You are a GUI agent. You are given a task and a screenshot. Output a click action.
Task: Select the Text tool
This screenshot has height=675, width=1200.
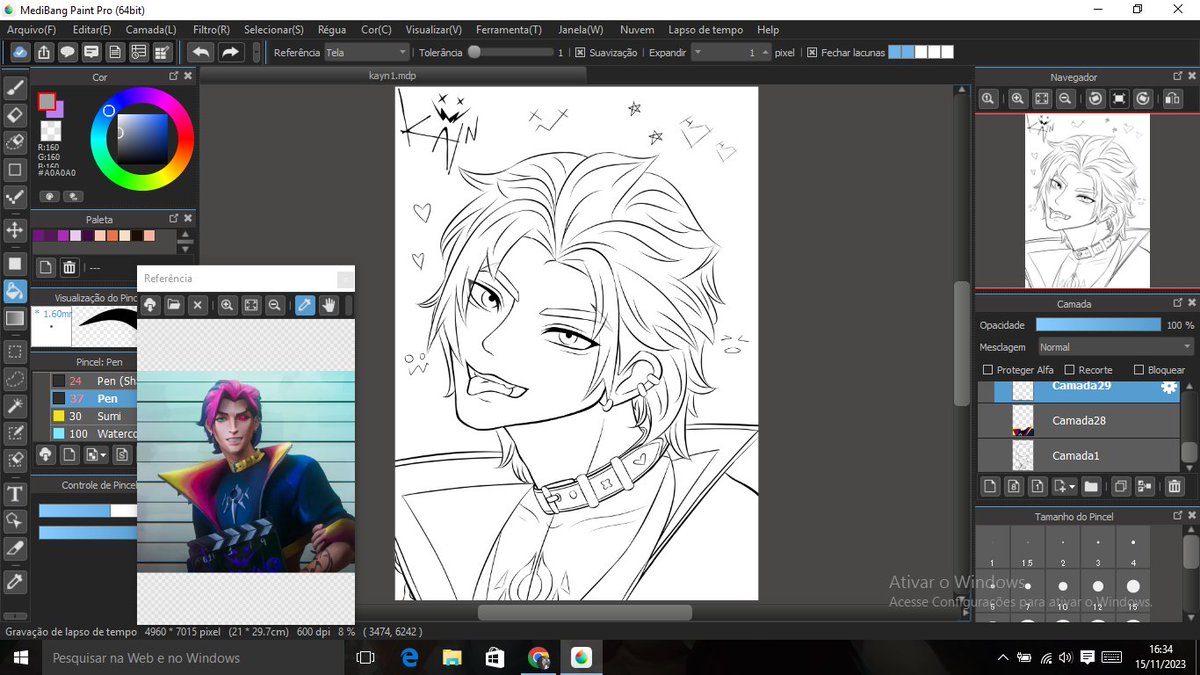pos(15,494)
